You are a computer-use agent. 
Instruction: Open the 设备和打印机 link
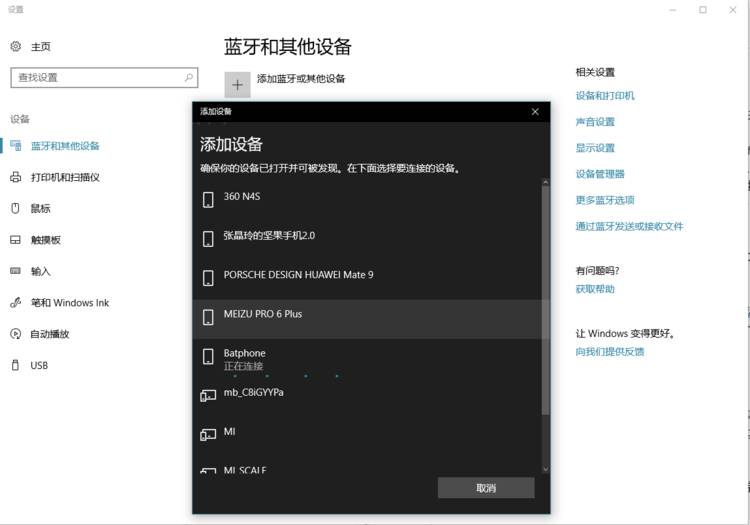(605, 96)
